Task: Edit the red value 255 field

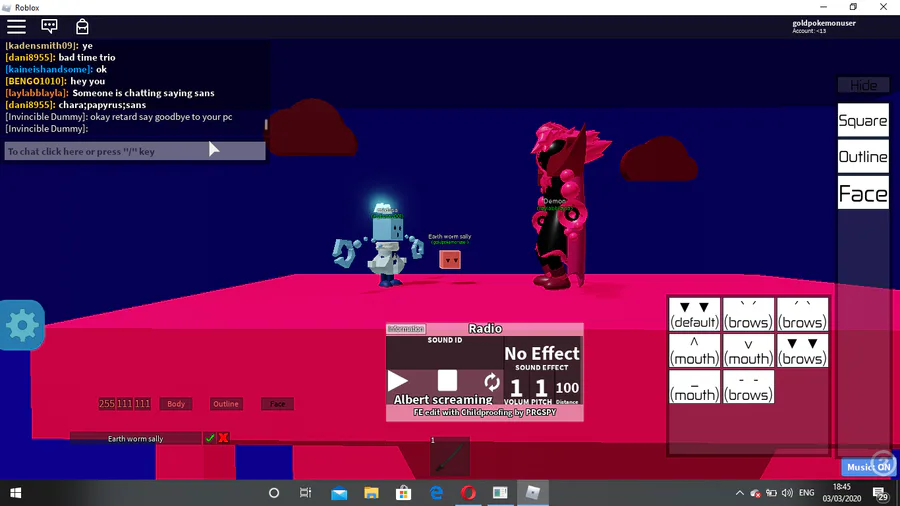Action: [107, 404]
